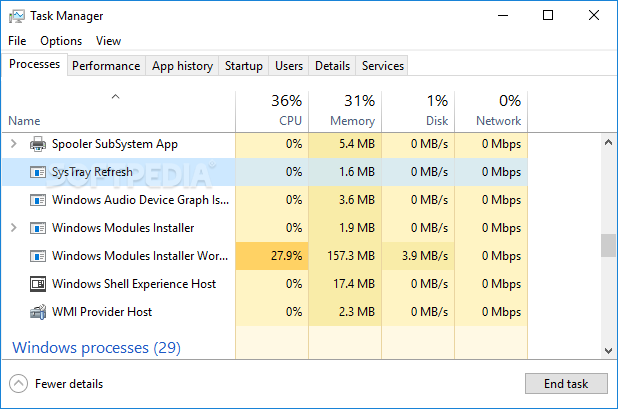Image resolution: width=618 pixels, height=409 pixels.
Task: Click the 1.6 MB memory cell
Action: pyautogui.click(x=345, y=172)
